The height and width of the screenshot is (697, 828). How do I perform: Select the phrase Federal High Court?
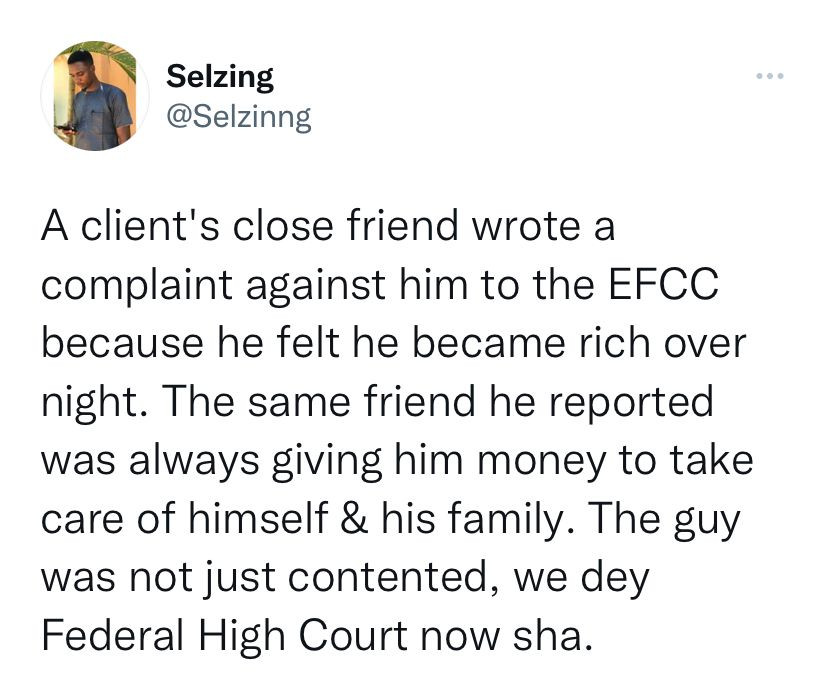(x=225, y=635)
